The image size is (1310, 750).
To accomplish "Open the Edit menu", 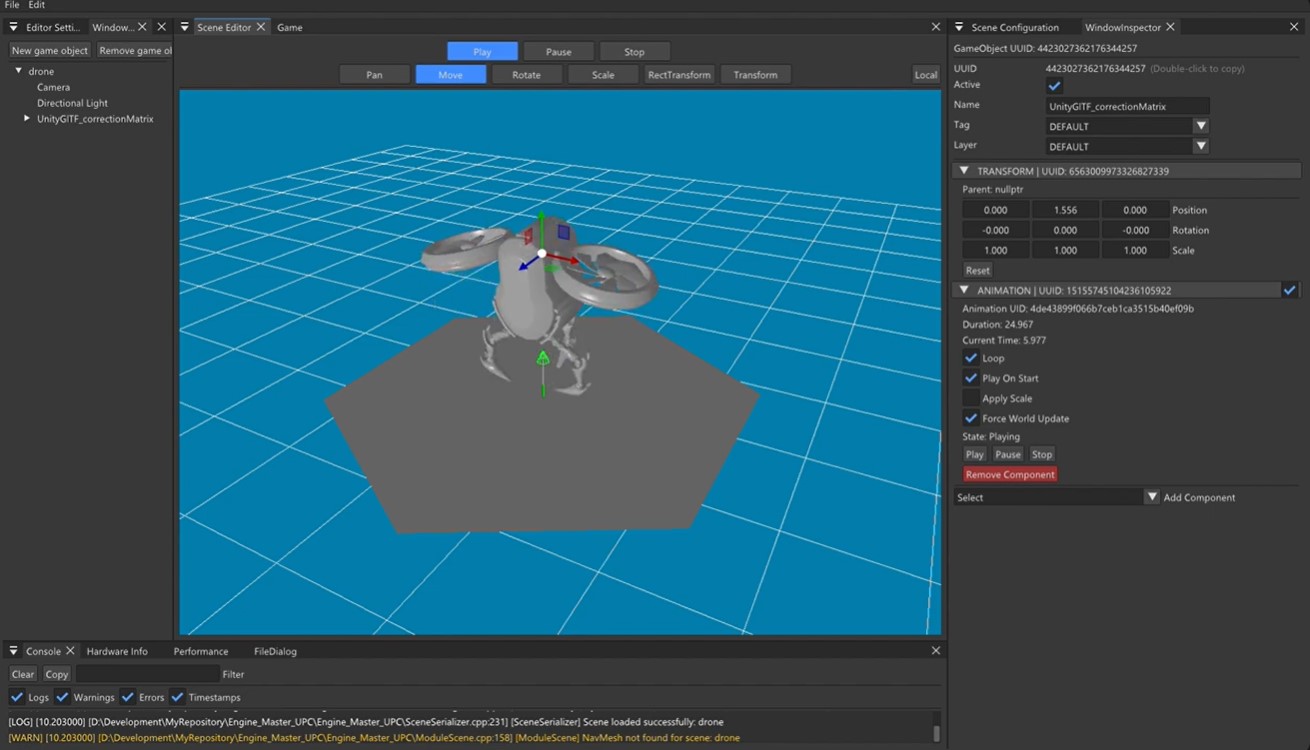I will click(36, 5).
